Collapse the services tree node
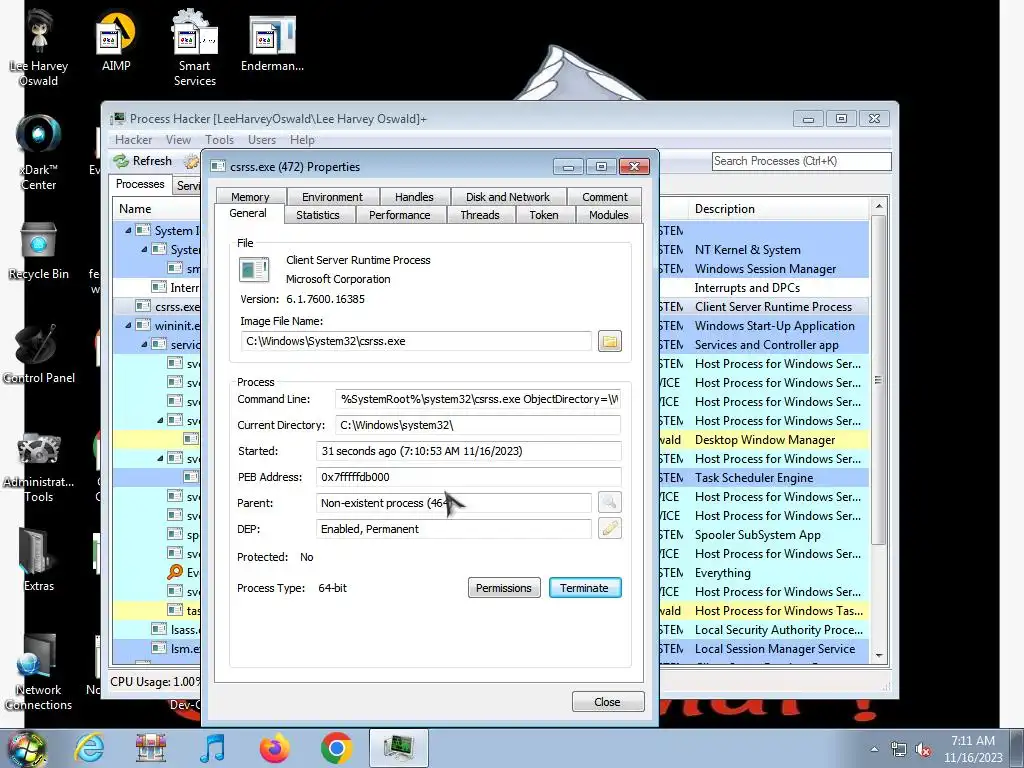Image resolution: width=1024 pixels, height=768 pixels. point(144,344)
